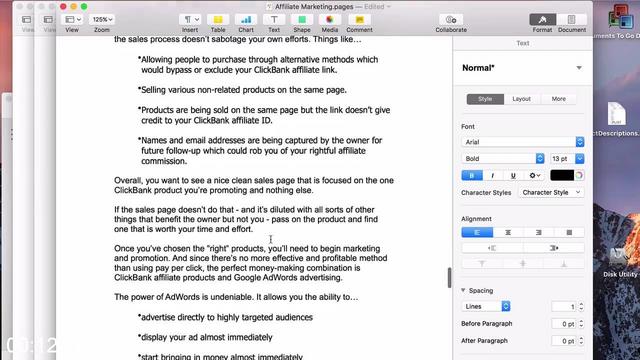Open the Media browser

click(329, 20)
